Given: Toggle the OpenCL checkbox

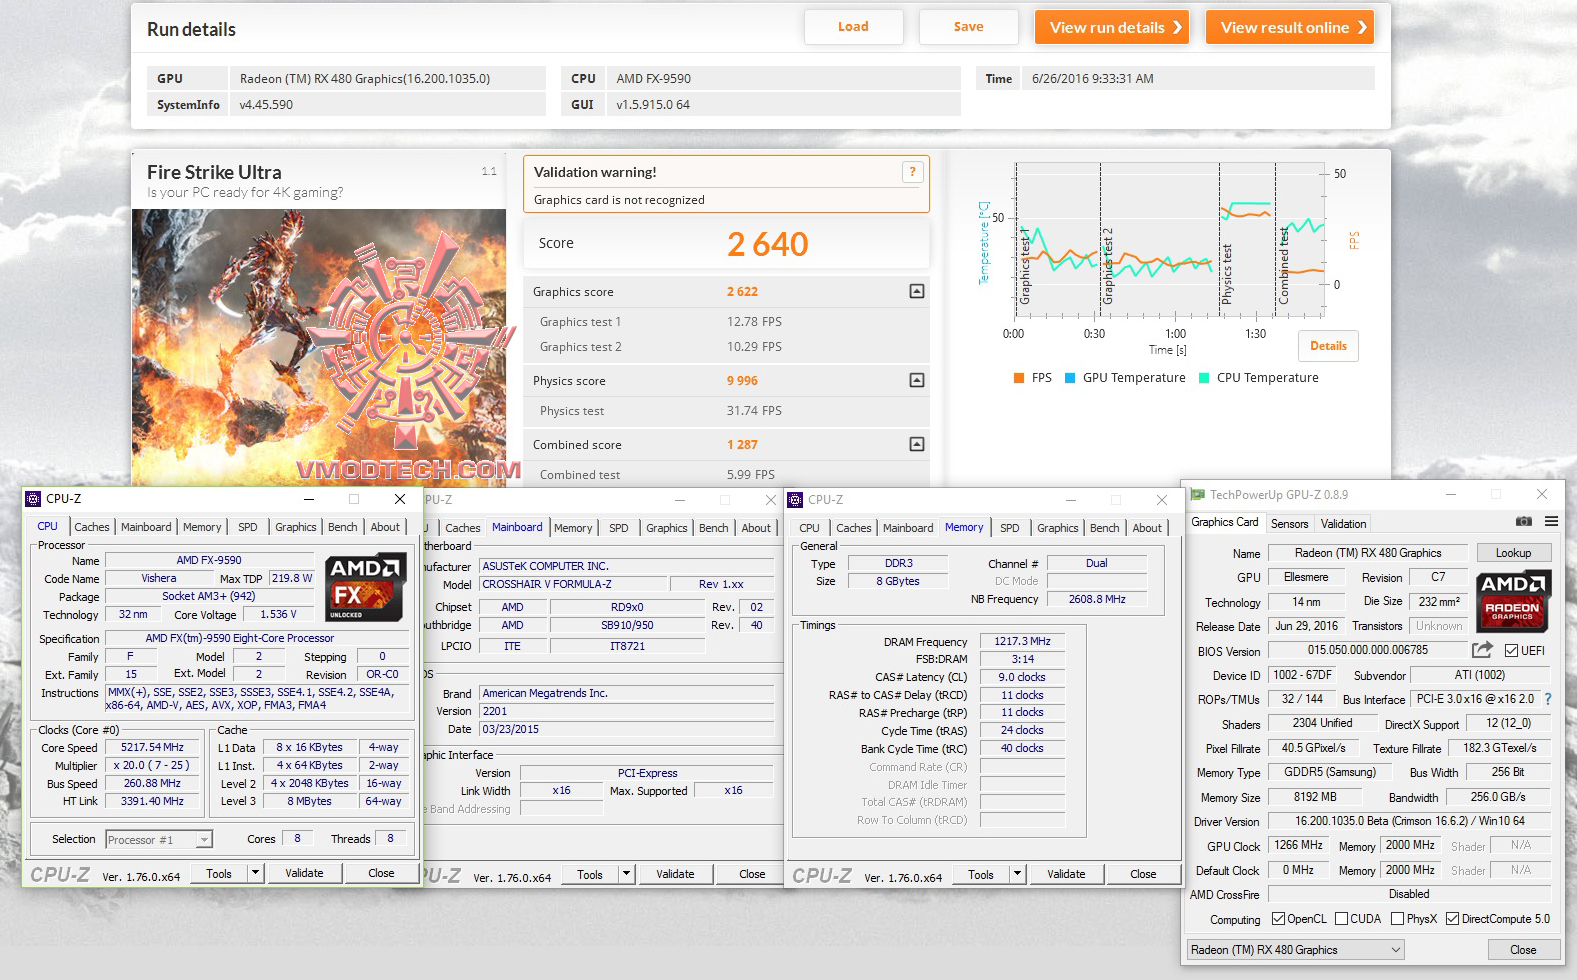Looking at the screenshot, I should pyautogui.click(x=1278, y=919).
